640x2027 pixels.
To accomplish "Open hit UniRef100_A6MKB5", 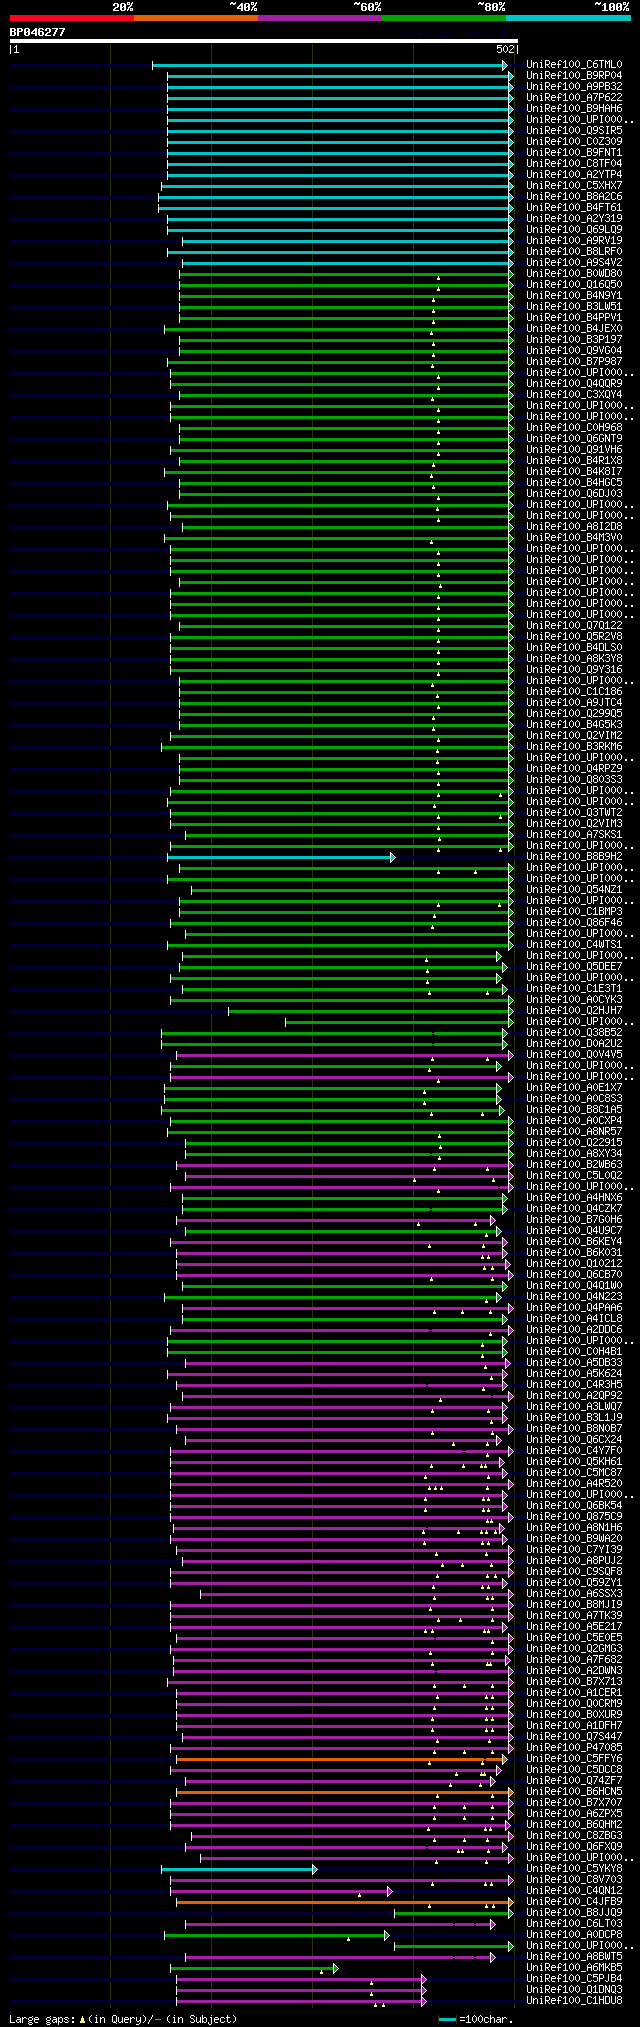I will coord(574,1968).
